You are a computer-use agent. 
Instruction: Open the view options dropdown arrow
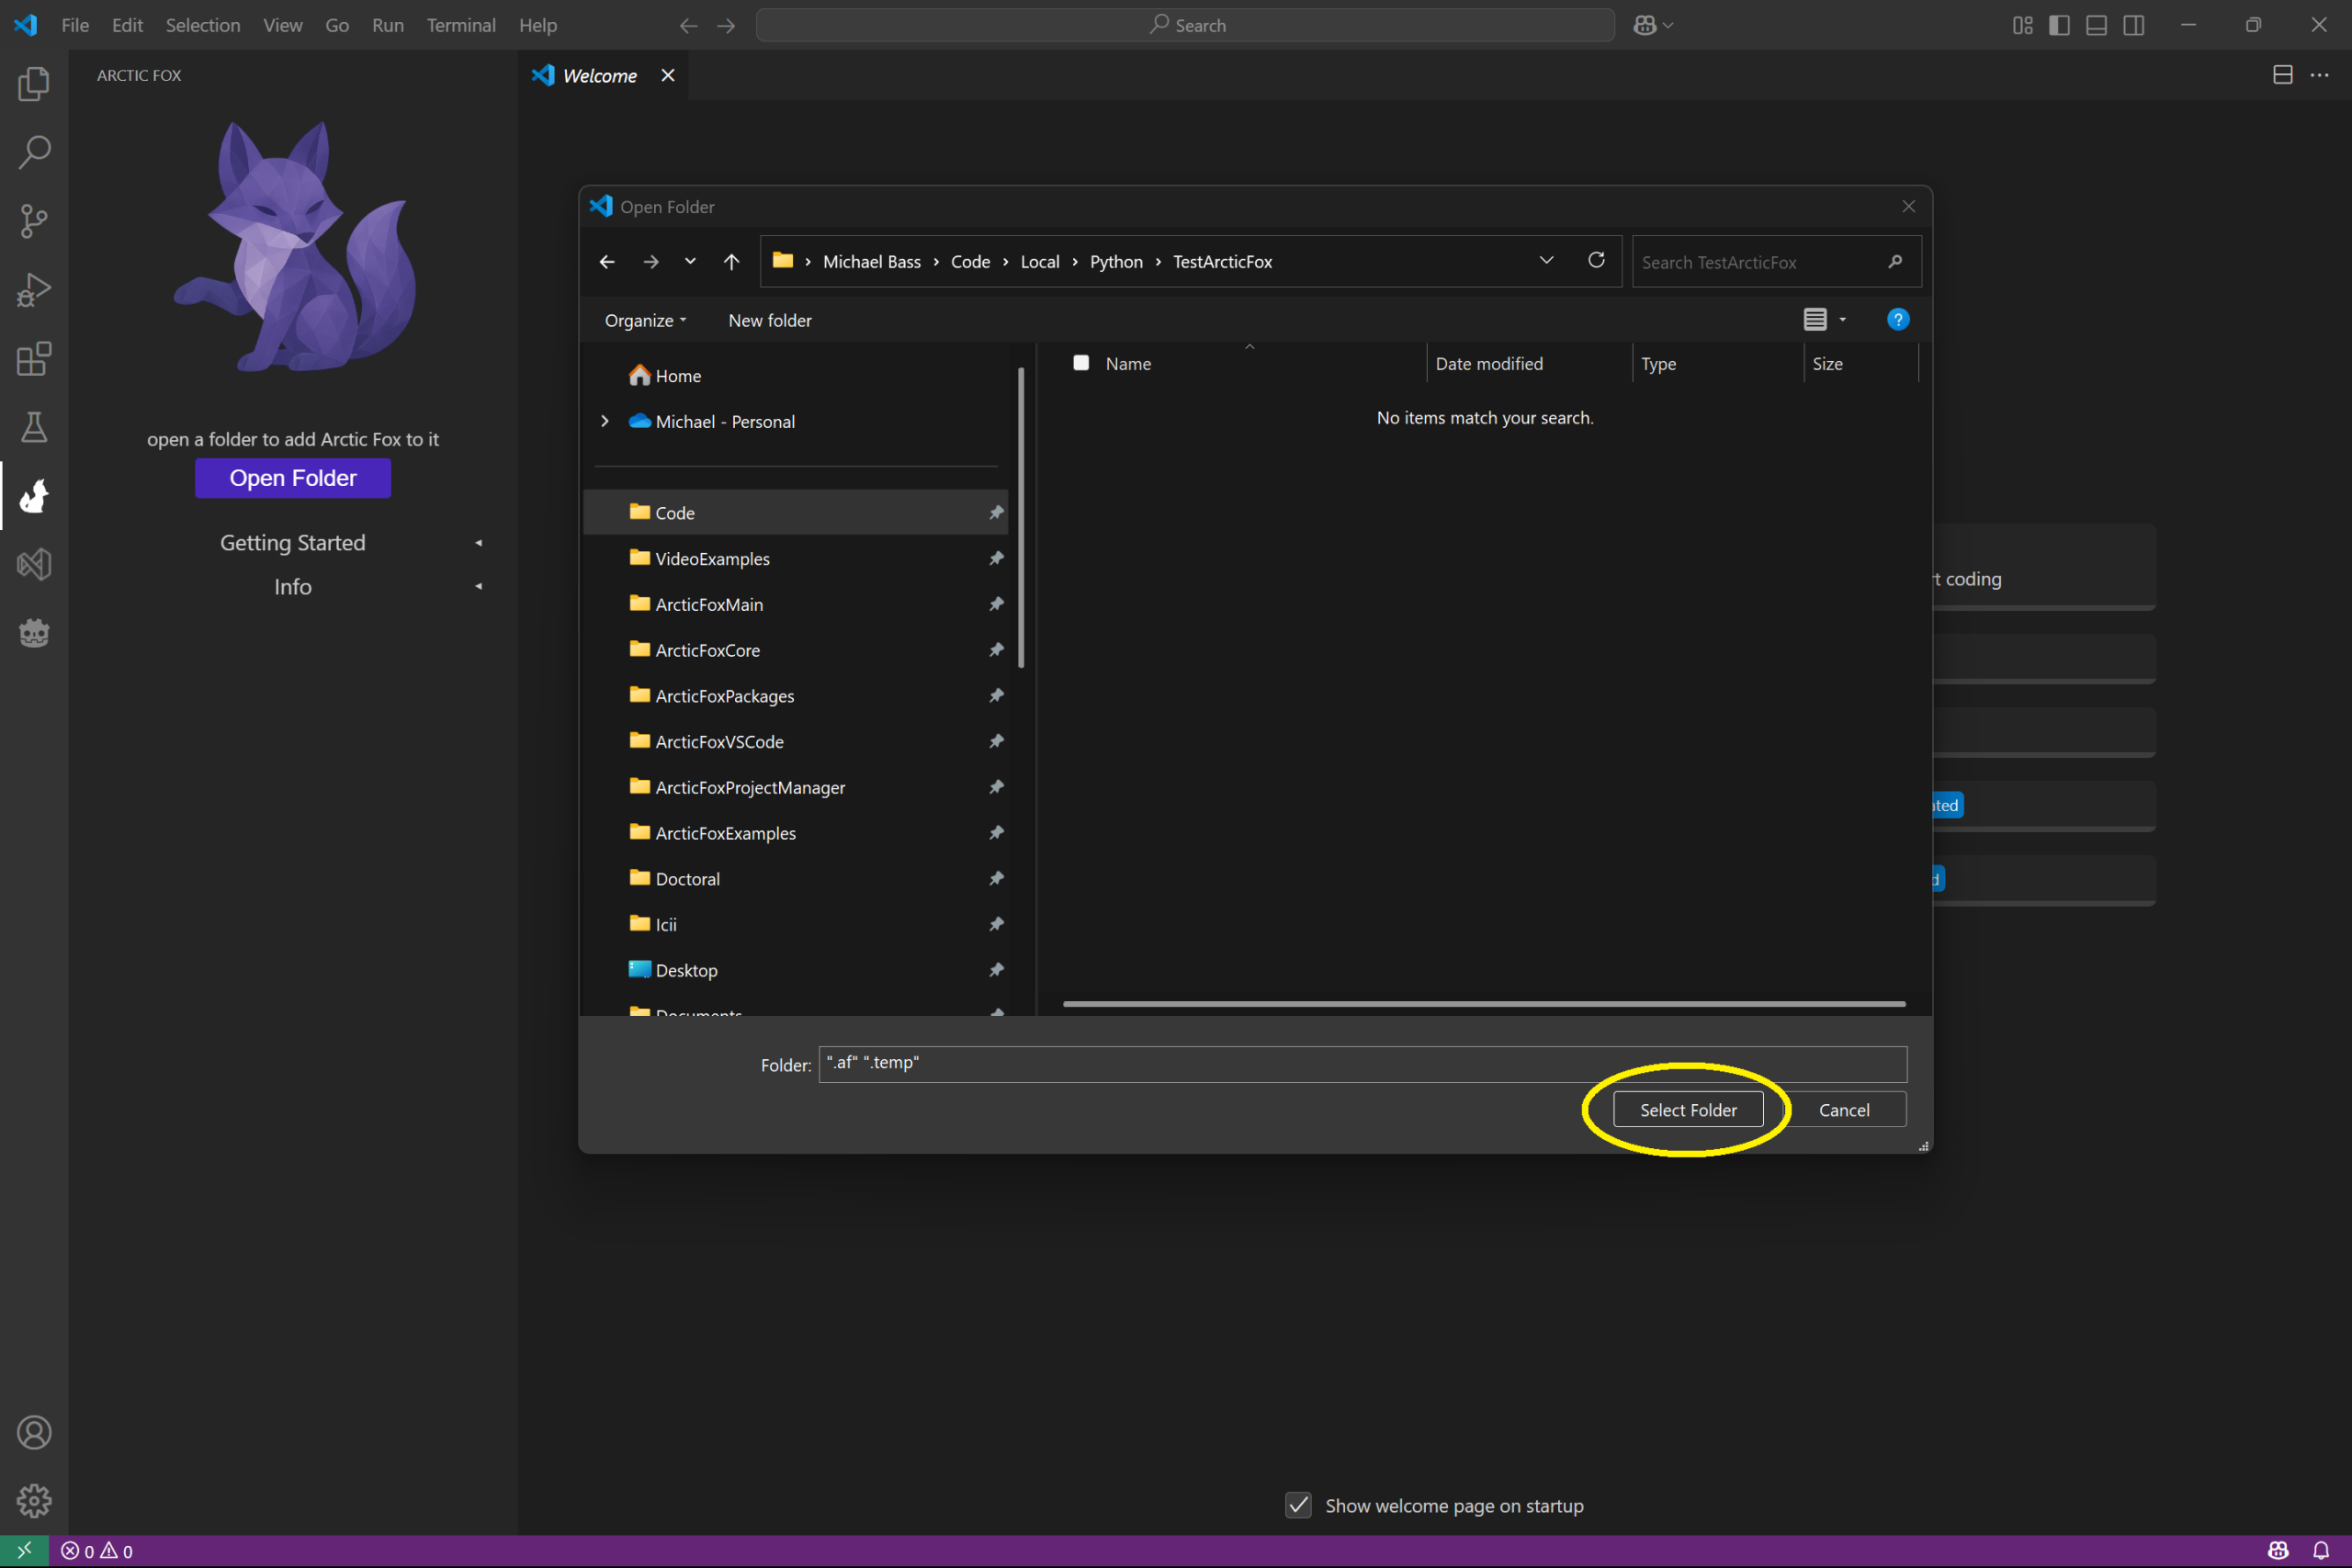[x=1842, y=320]
